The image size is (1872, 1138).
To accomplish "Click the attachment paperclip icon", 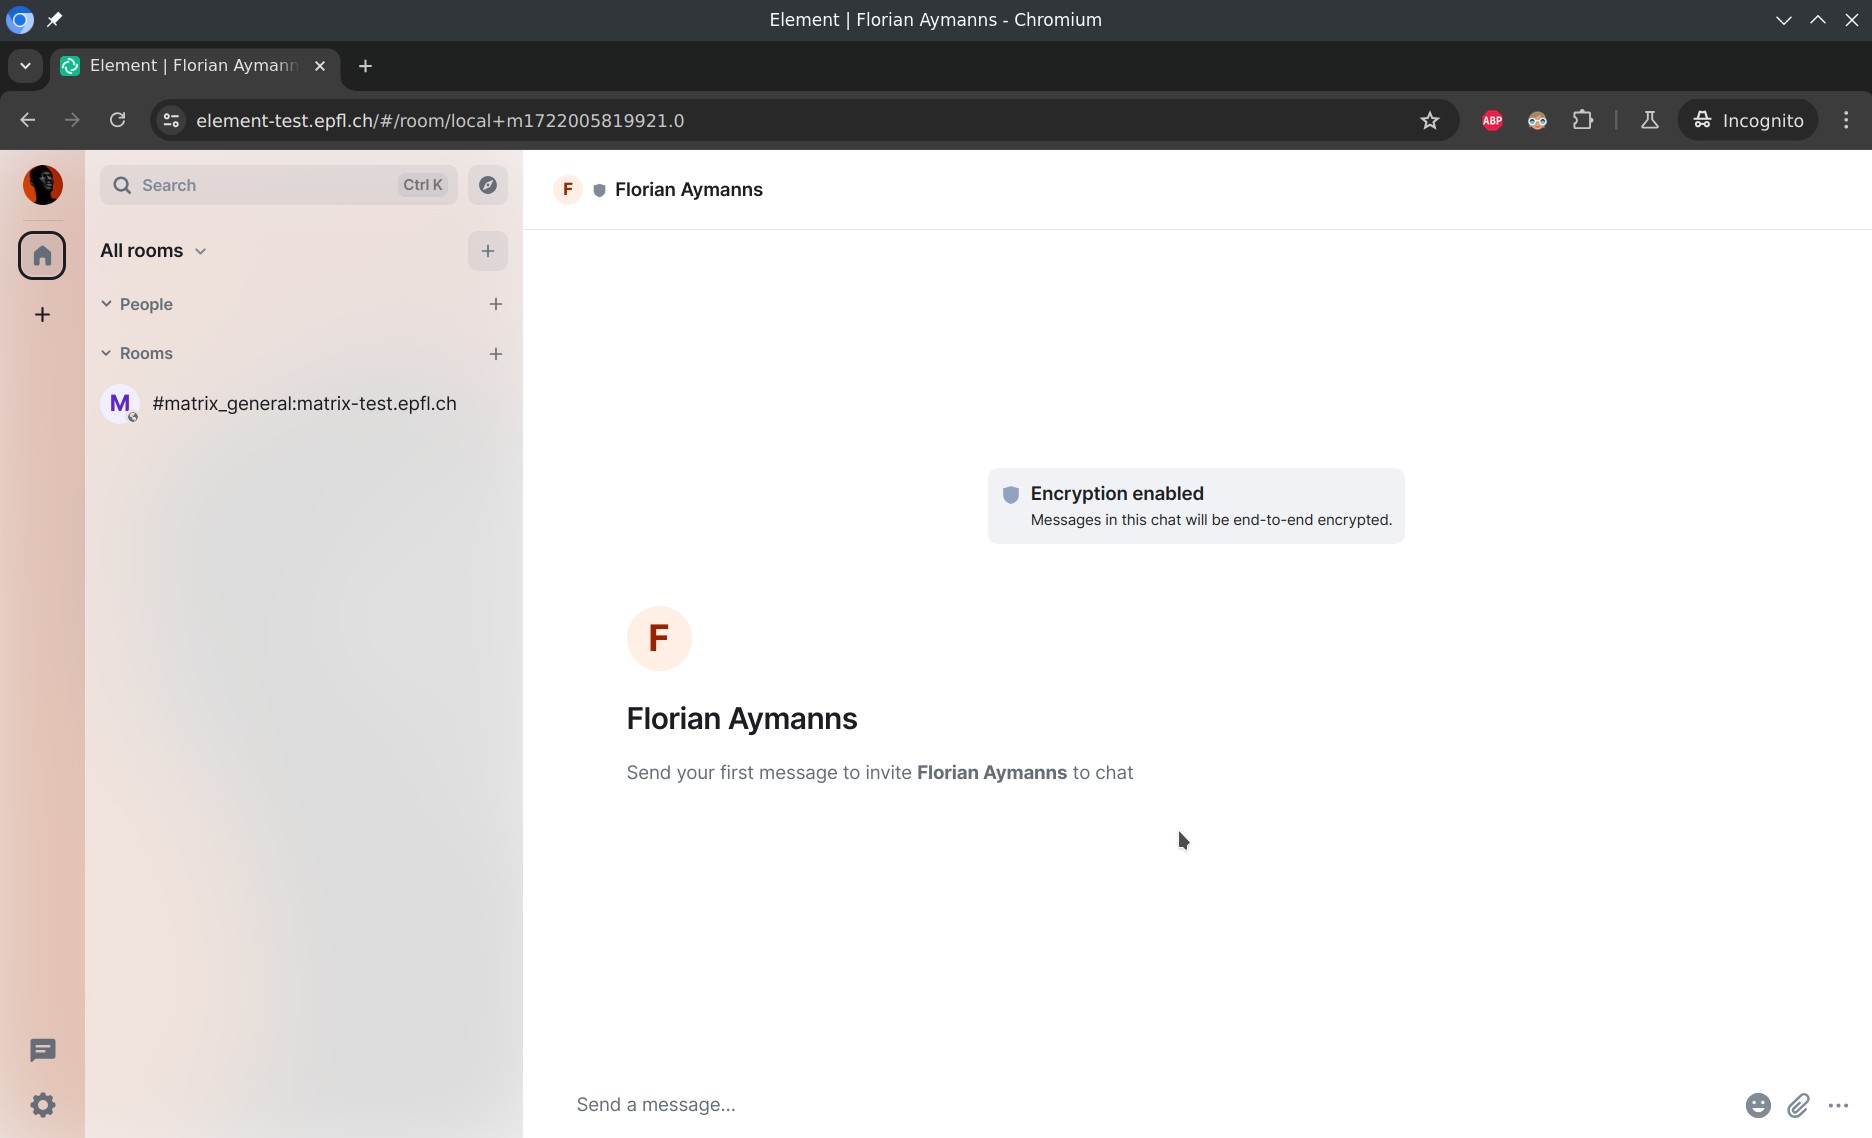I will [1798, 1105].
